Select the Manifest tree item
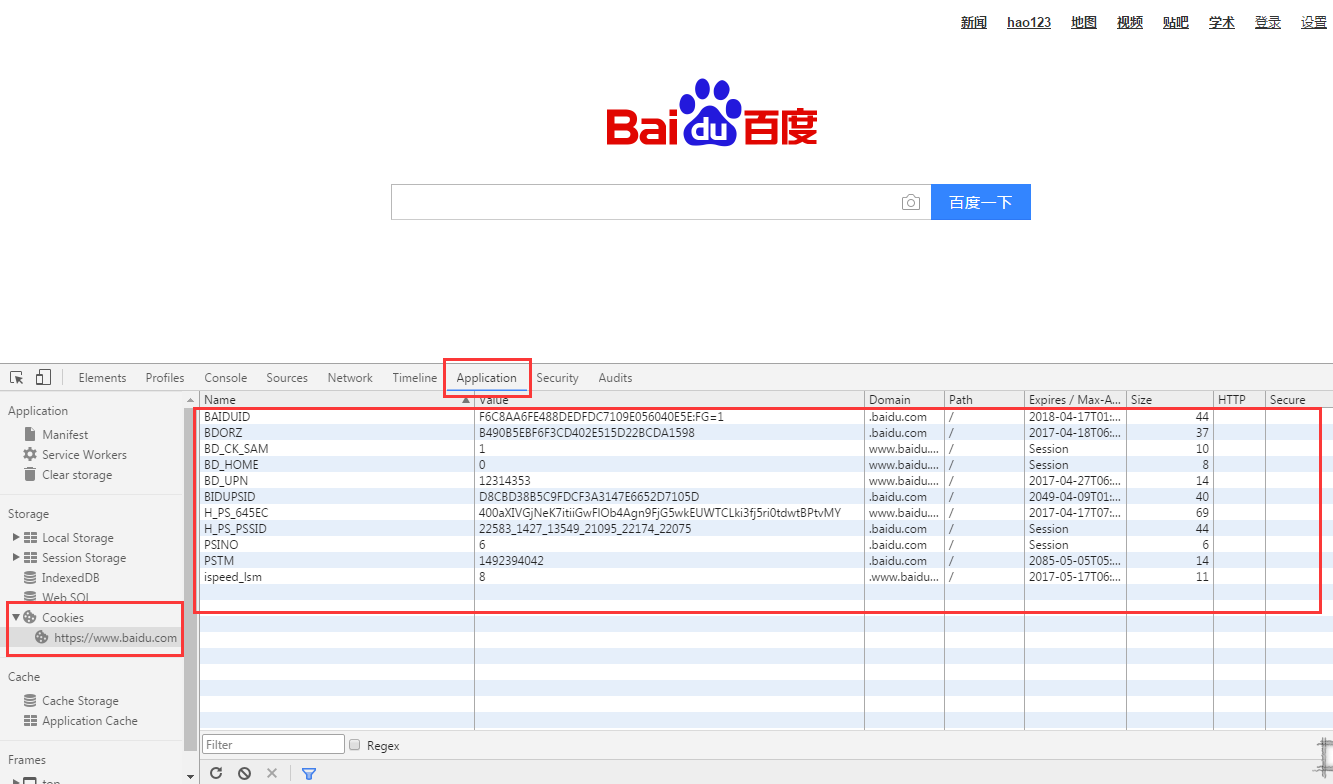1333x784 pixels. (65, 434)
